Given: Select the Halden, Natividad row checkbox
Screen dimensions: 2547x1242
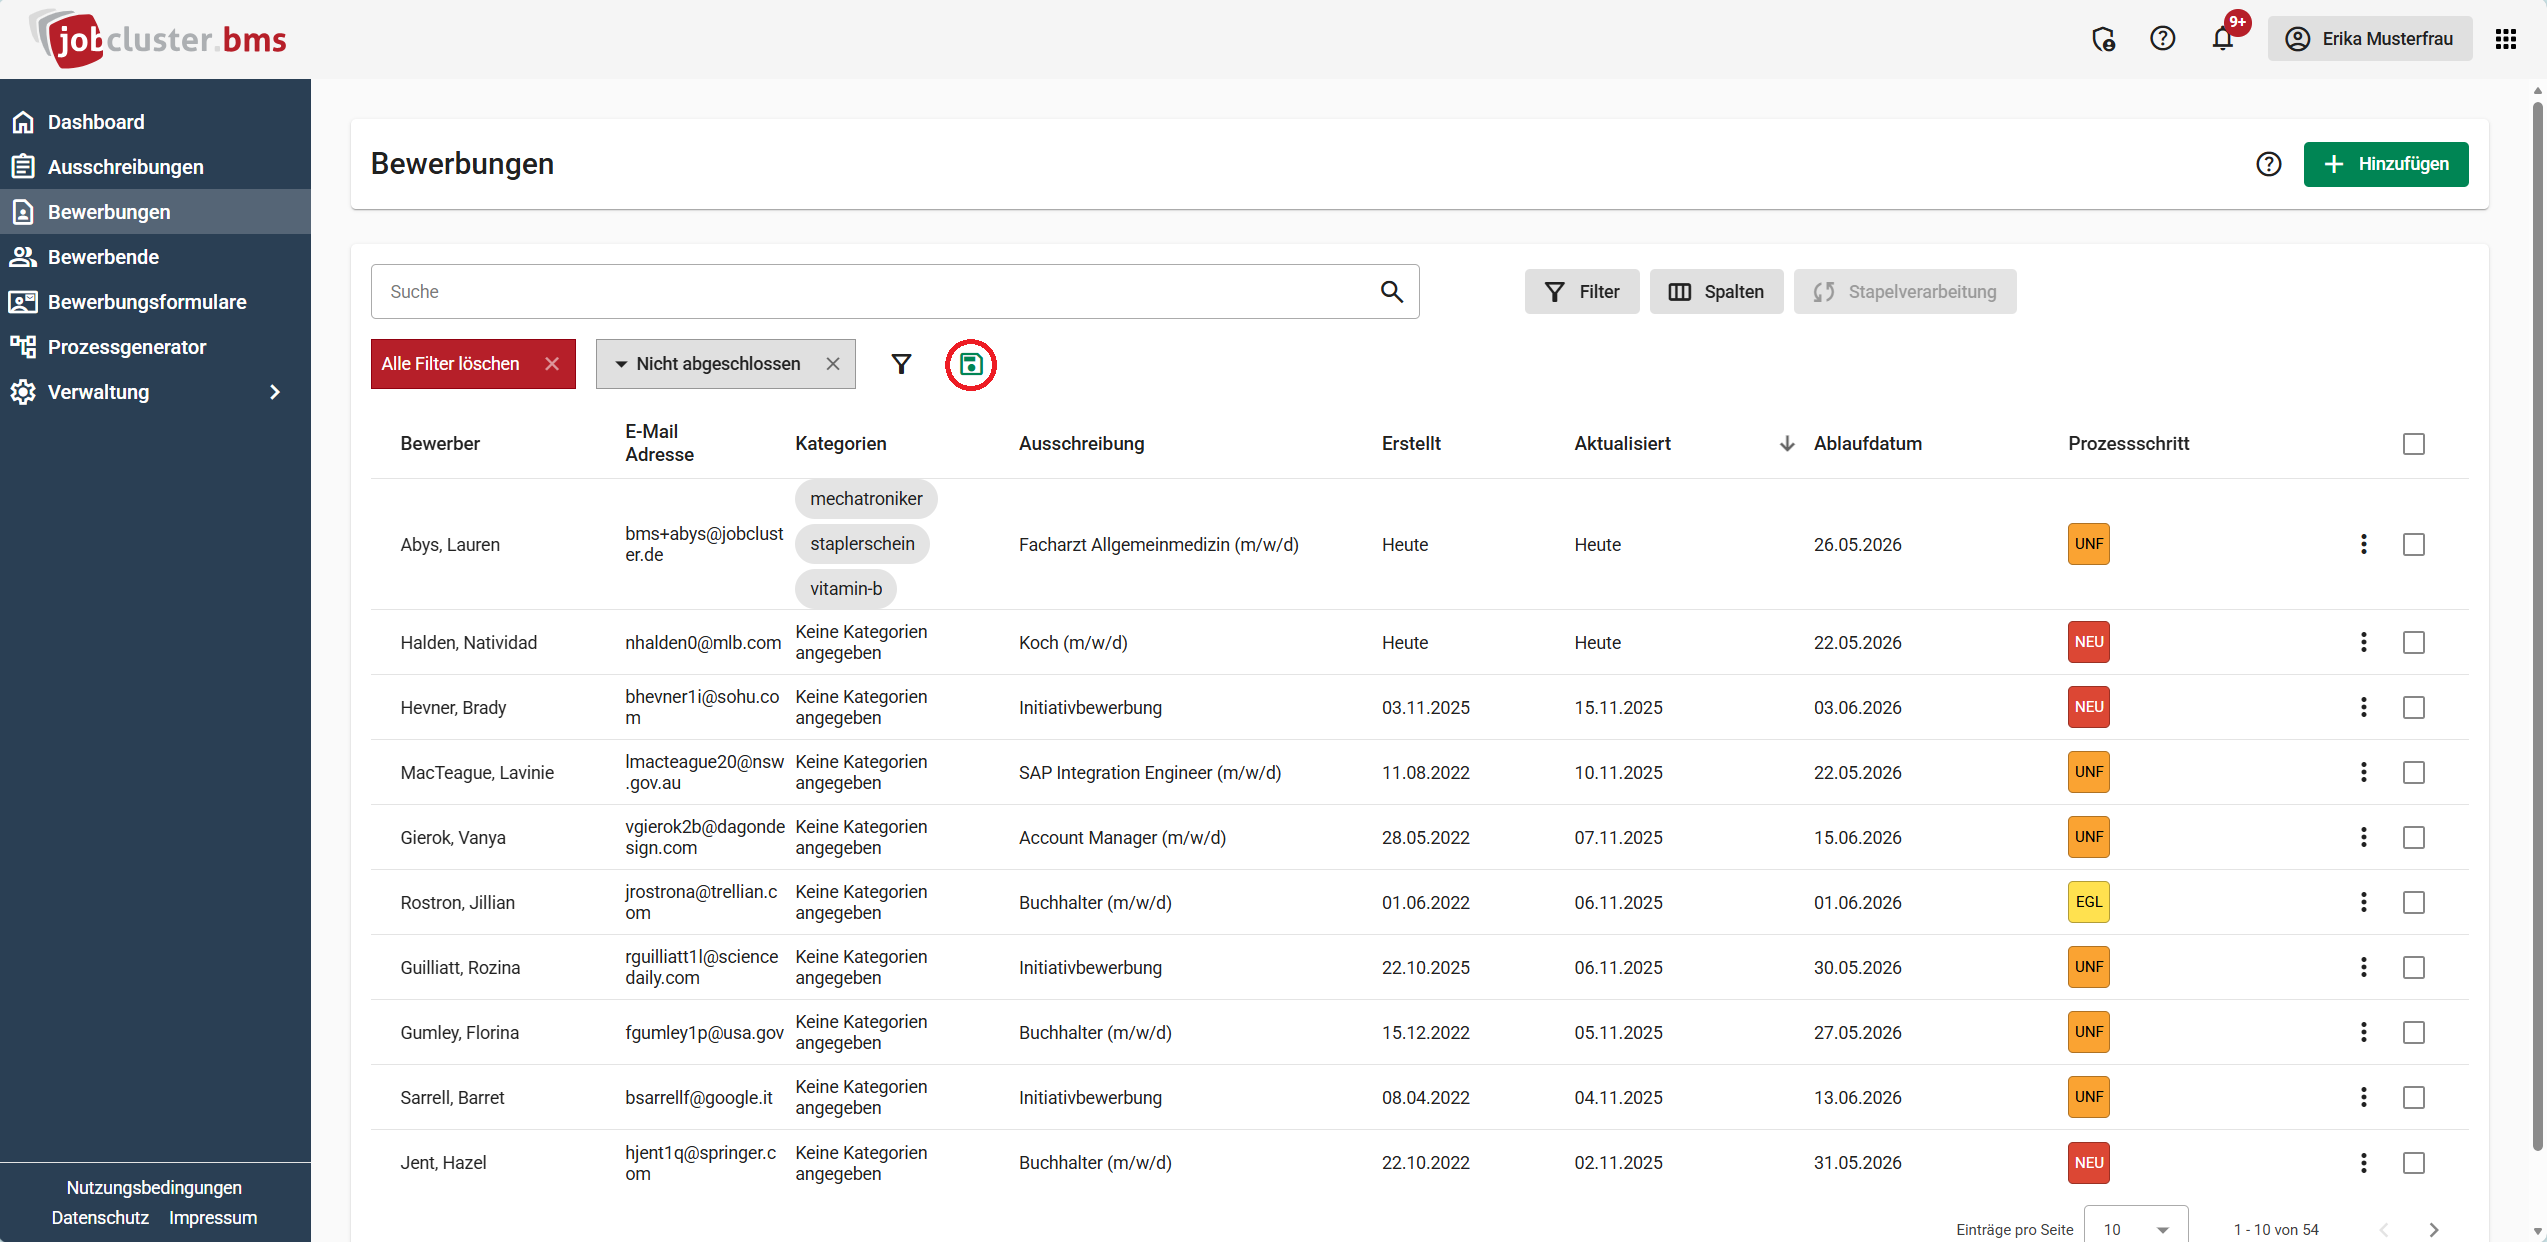Looking at the screenshot, I should click(x=2413, y=642).
